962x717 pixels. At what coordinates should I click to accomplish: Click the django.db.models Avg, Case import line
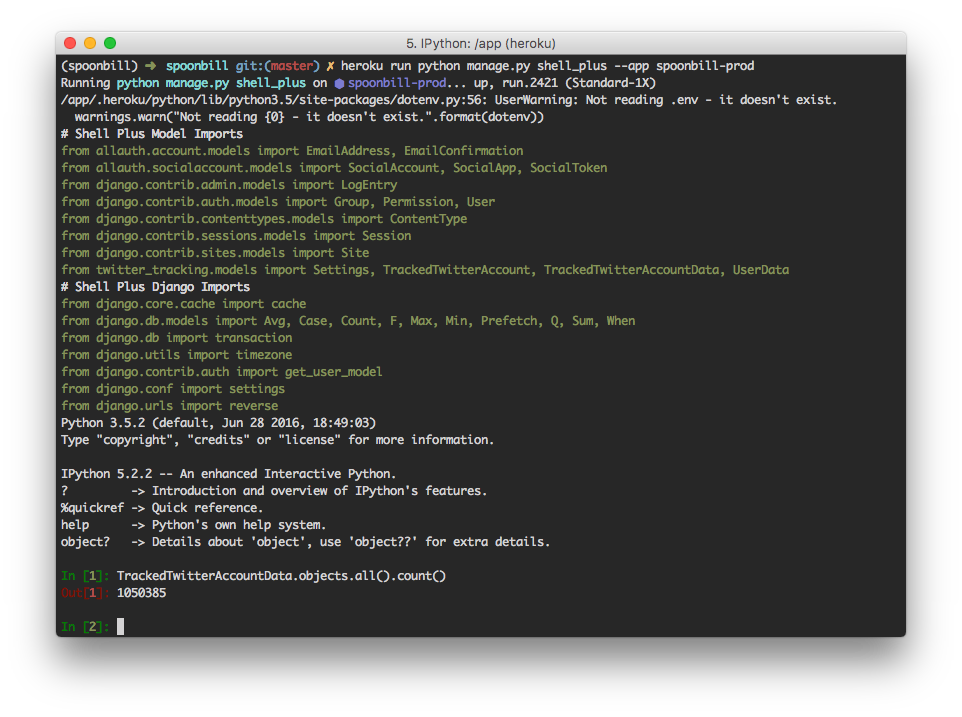click(348, 321)
